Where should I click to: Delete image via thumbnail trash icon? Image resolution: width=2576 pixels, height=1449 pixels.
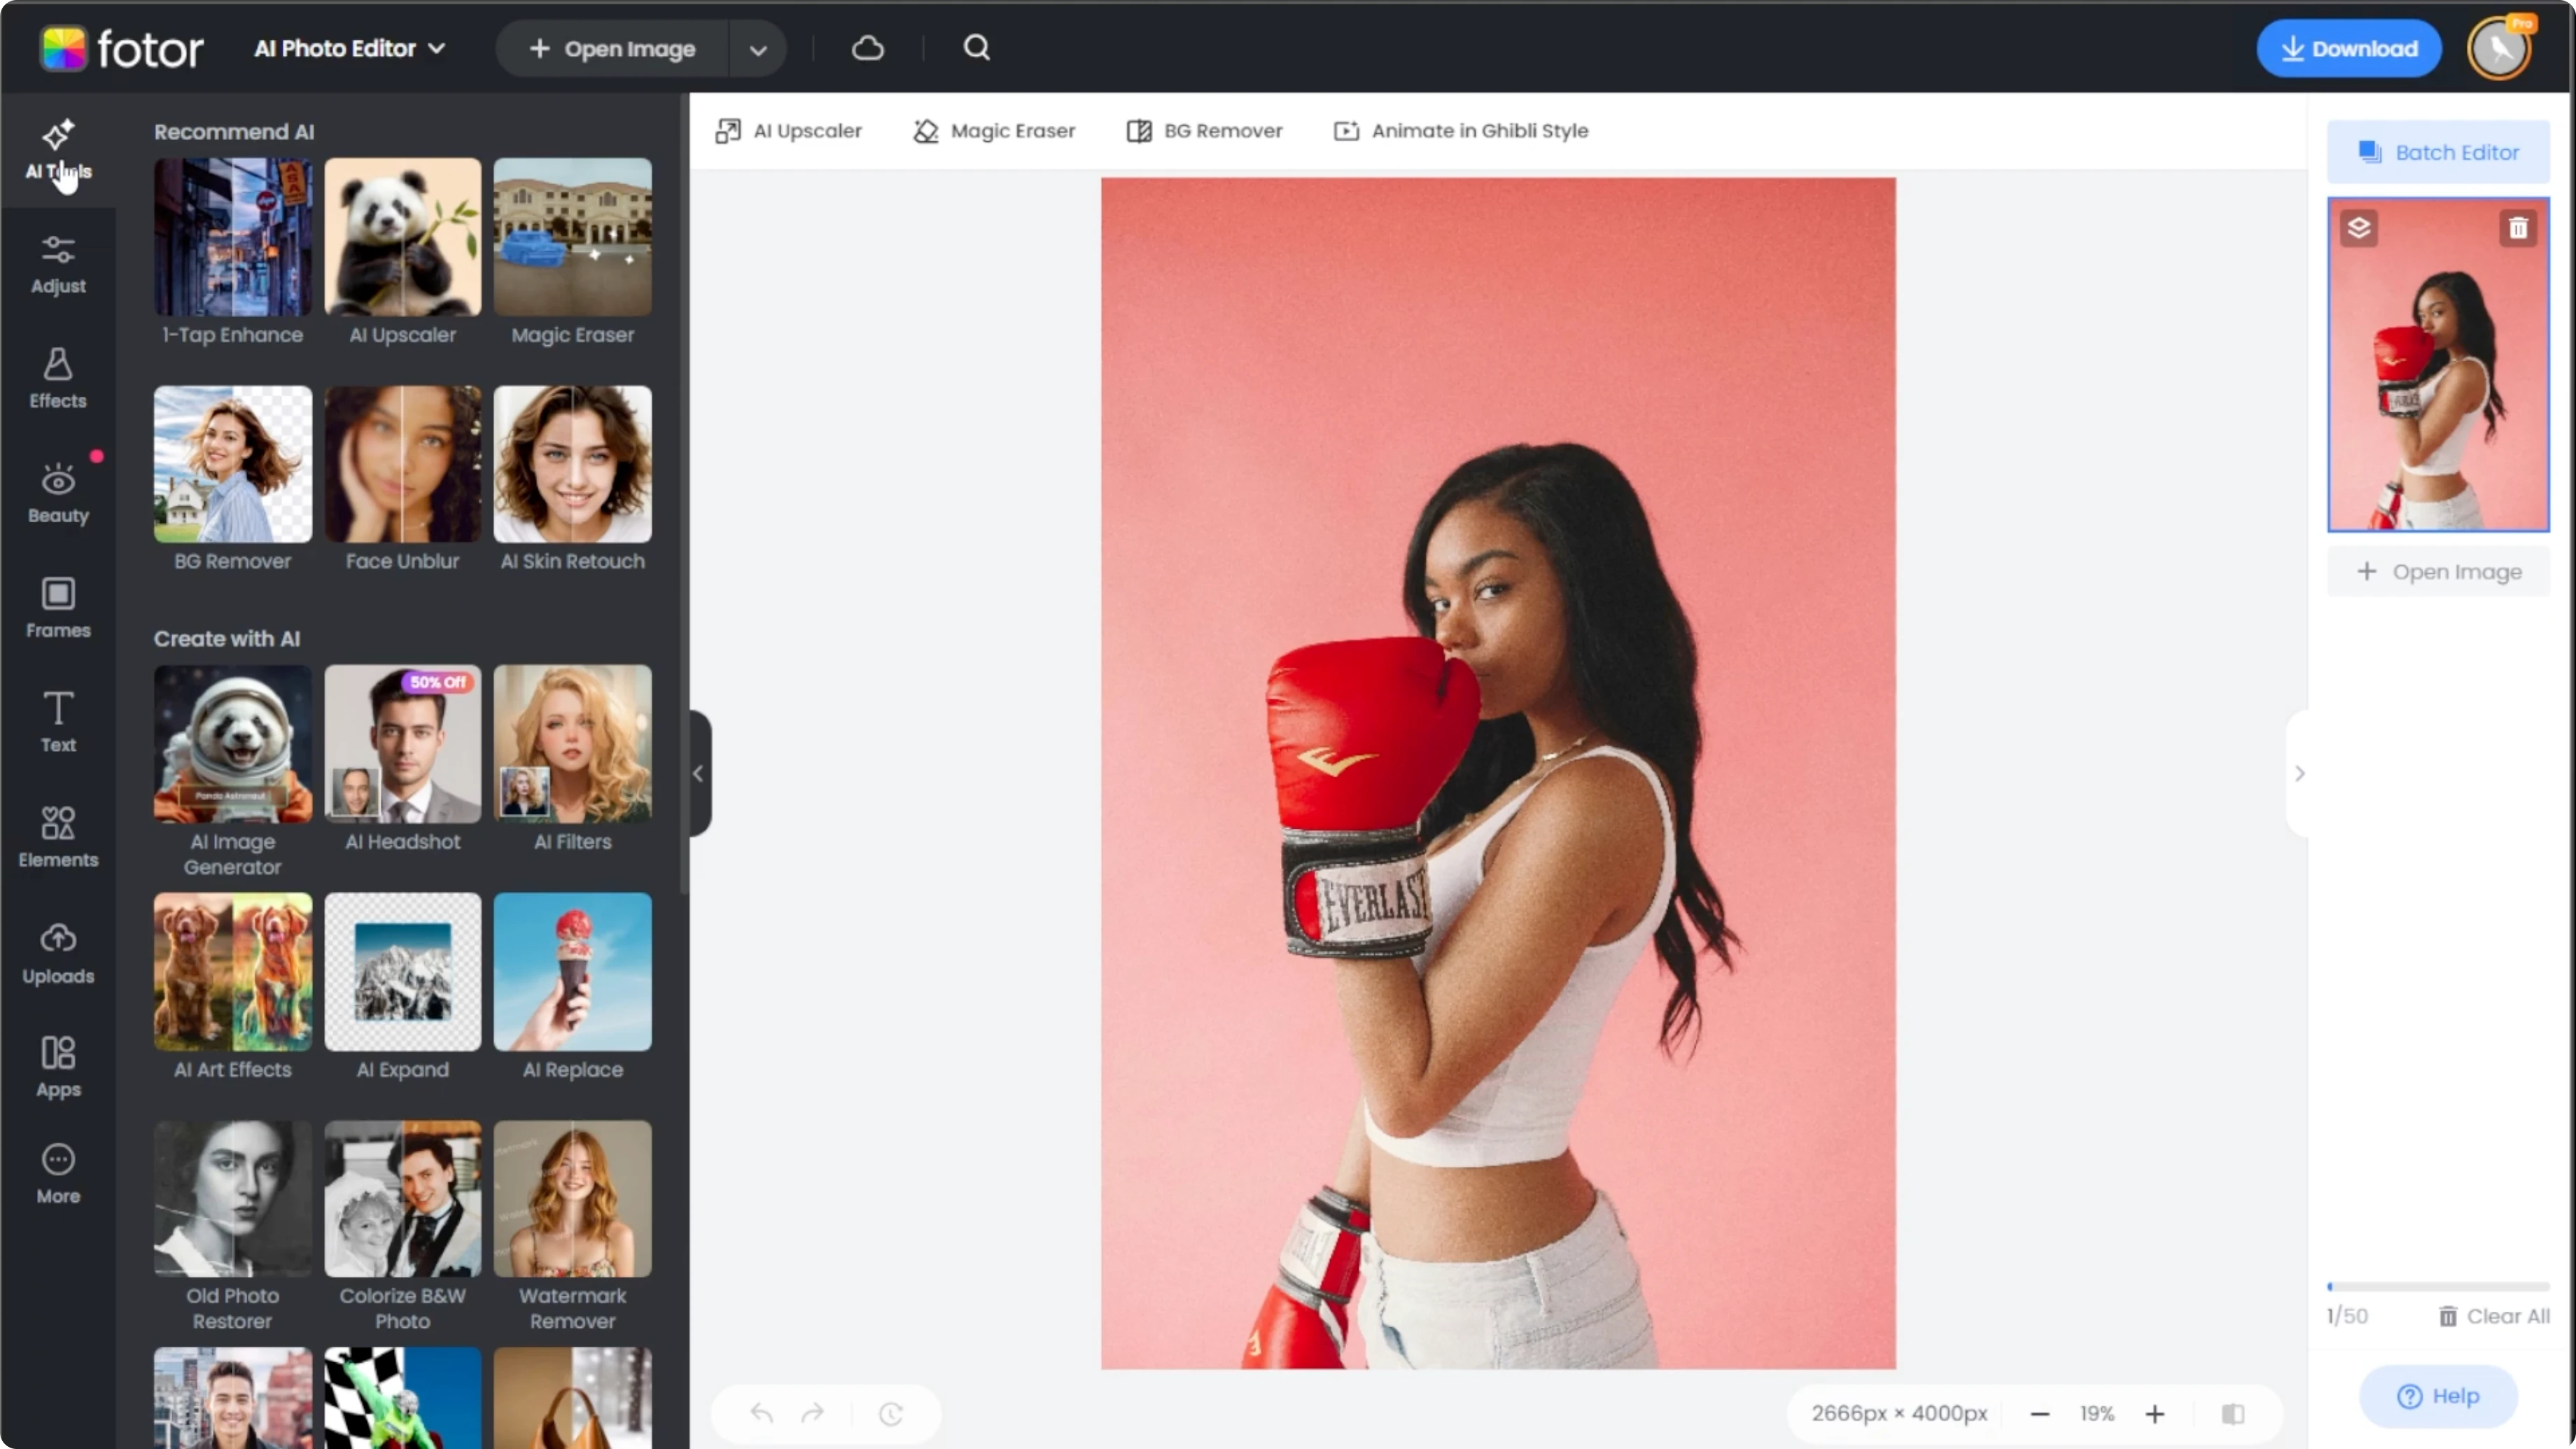pyautogui.click(x=2518, y=229)
